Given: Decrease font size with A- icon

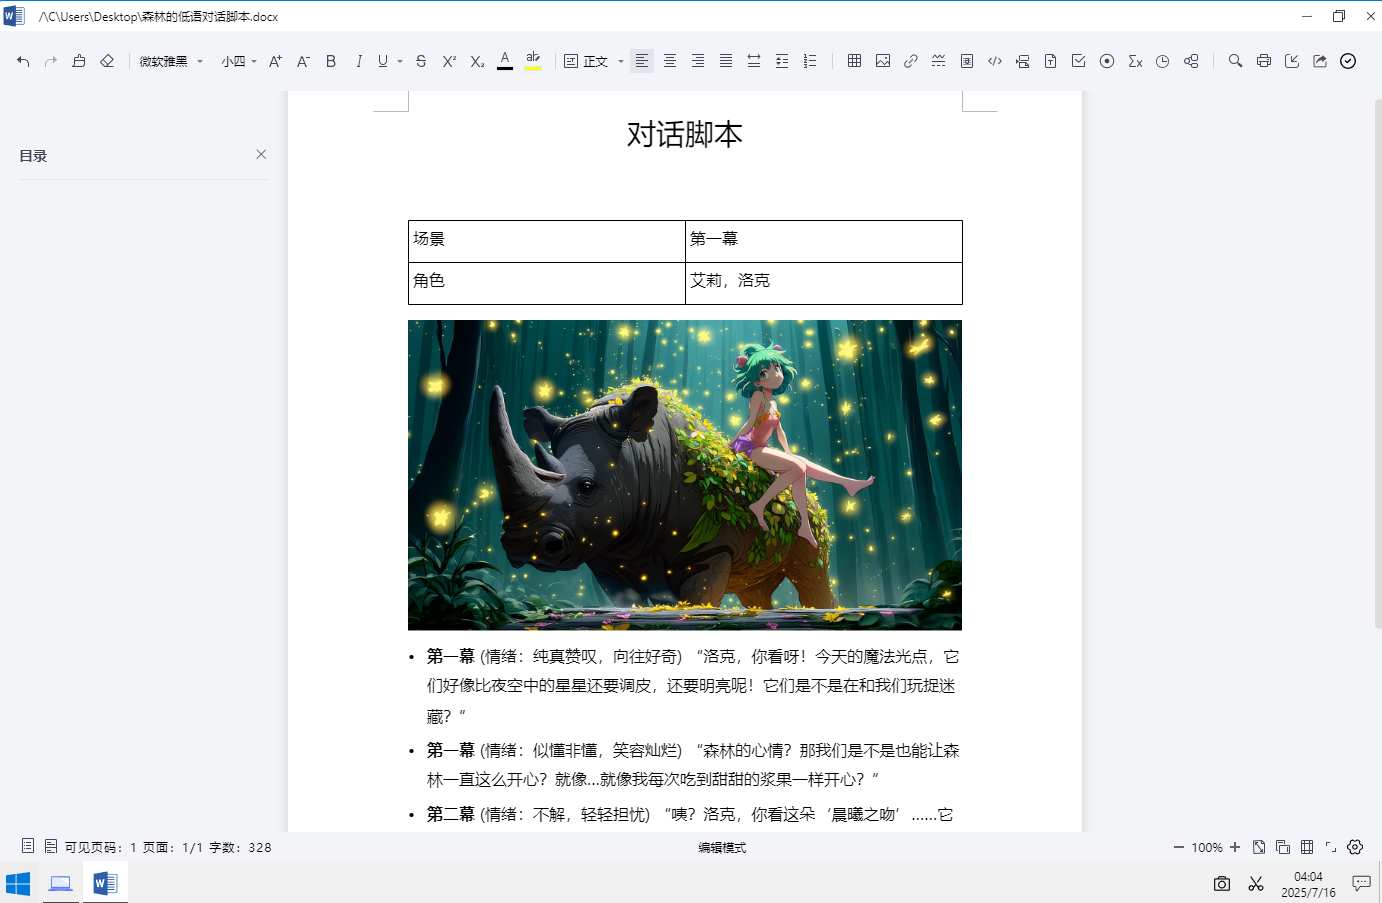Looking at the screenshot, I should [303, 61].
